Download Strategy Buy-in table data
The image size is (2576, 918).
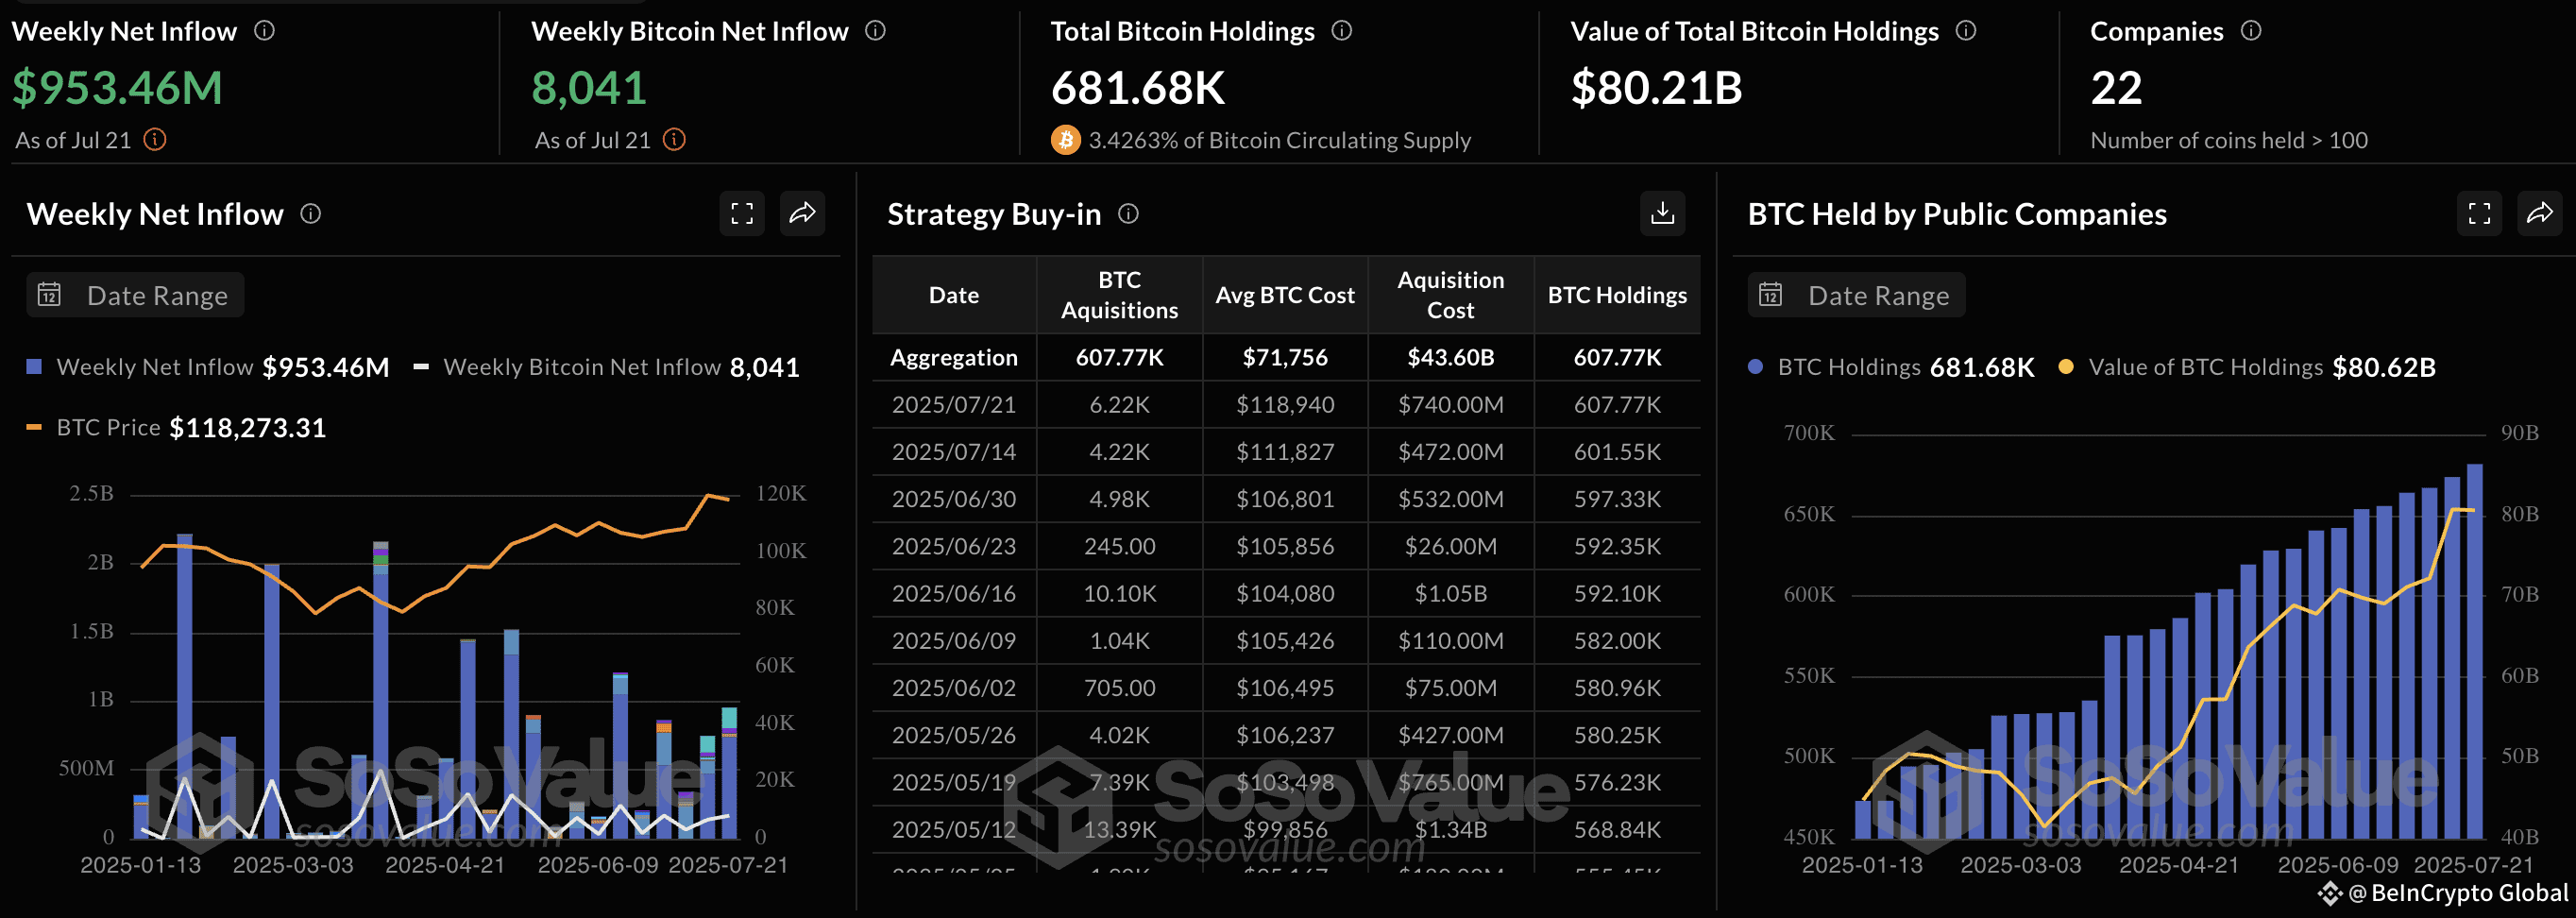(1662, 213)
